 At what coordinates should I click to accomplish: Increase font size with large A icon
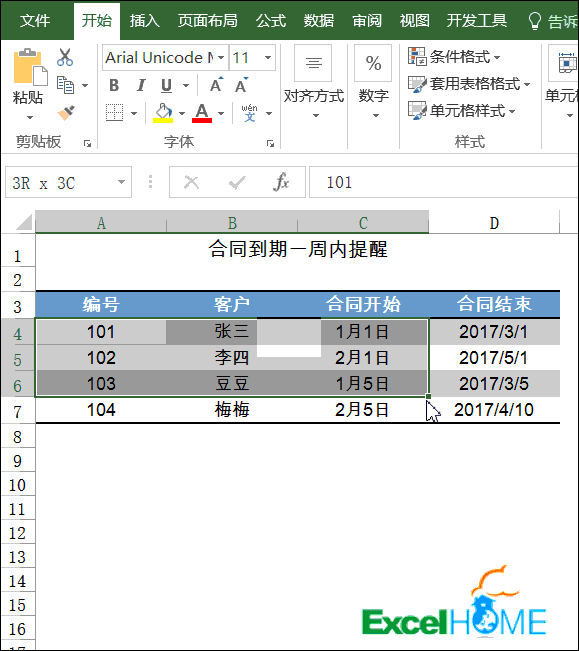[x=216, y=85]
